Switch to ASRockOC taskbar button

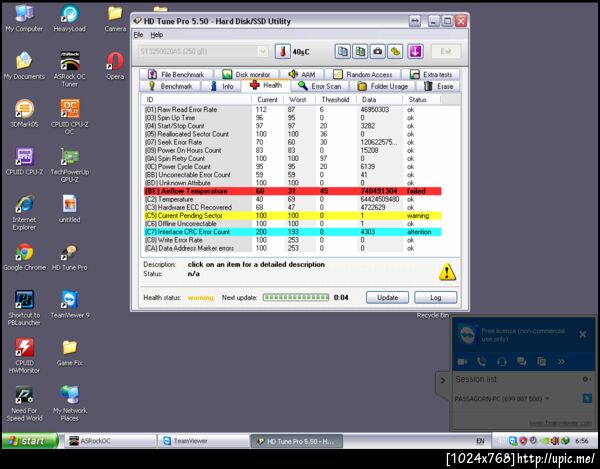coord(110,441)
